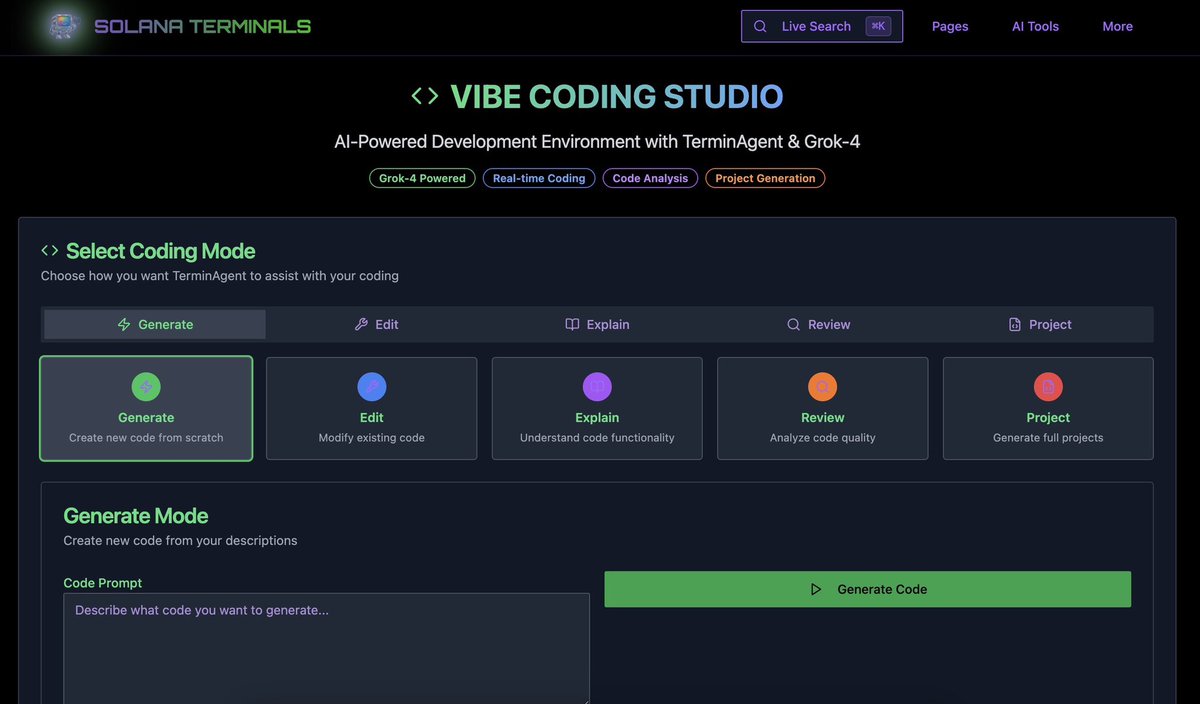Click orange circle icon on Review card
This screenshot has height=704, width=1200.
tap(823, 387)
